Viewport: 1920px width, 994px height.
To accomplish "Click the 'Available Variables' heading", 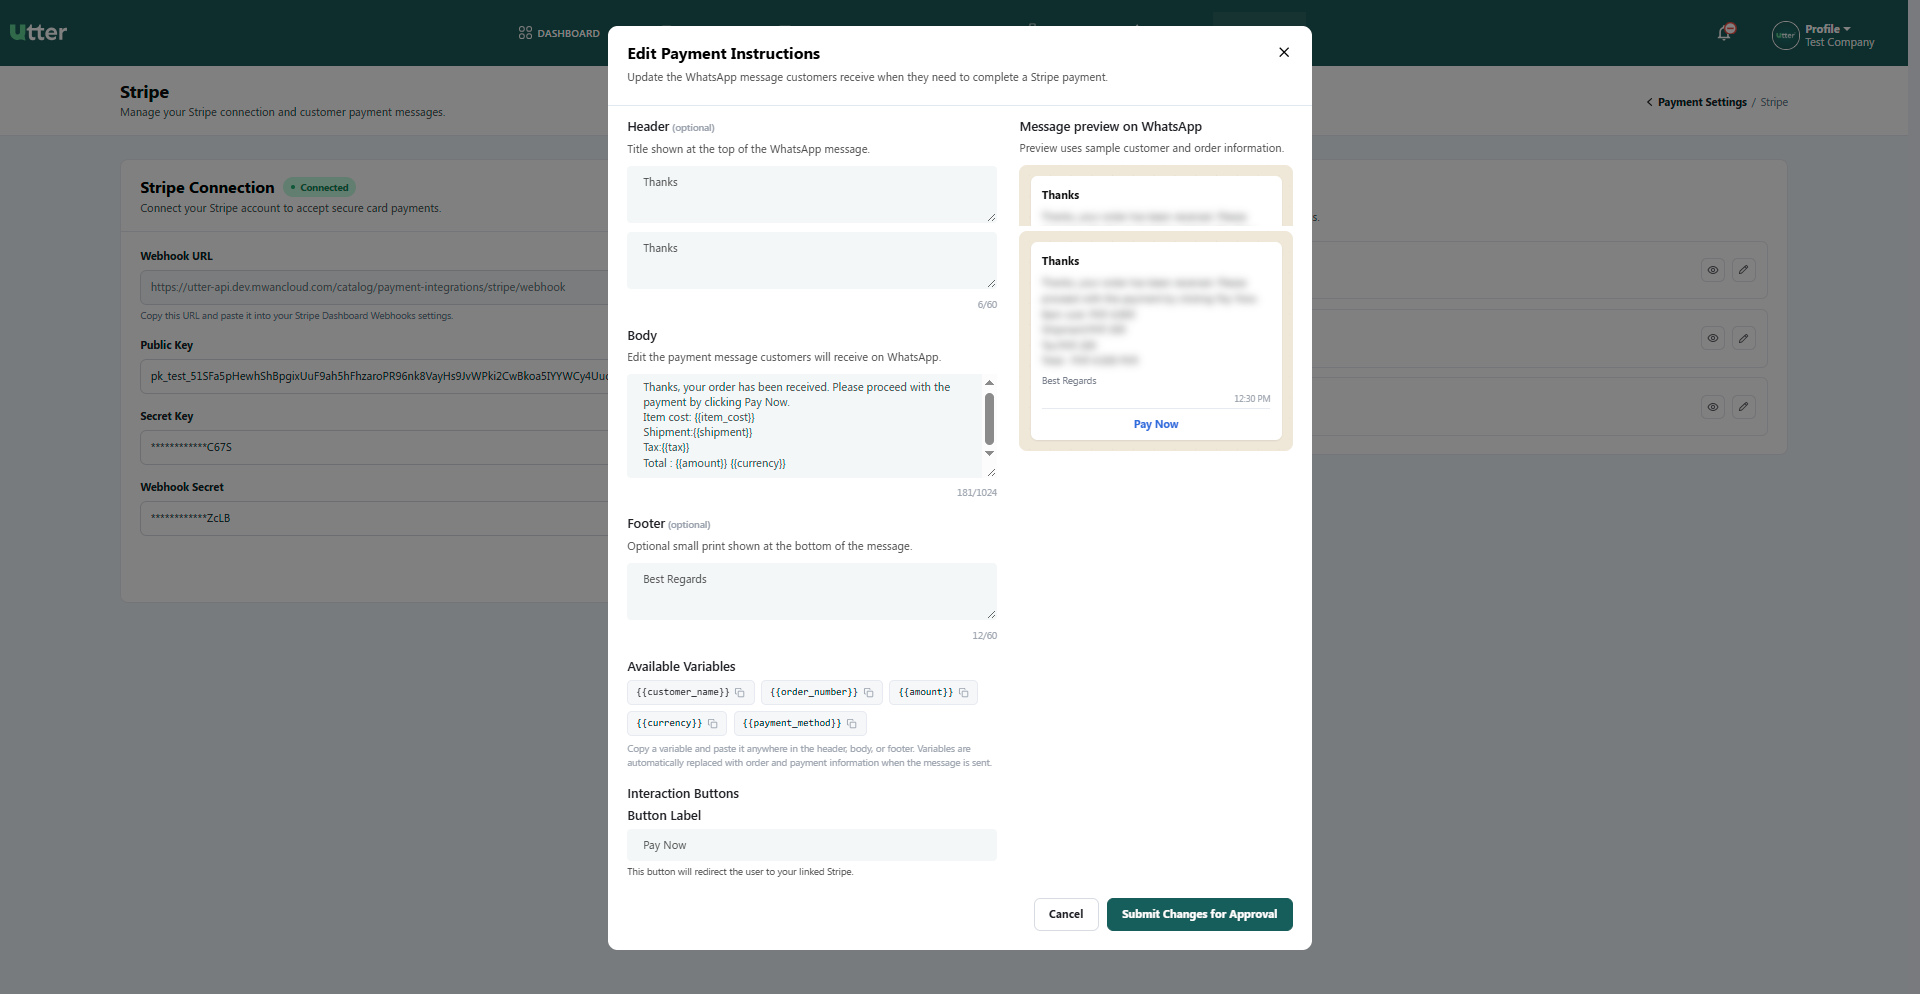I will [681, 667].
